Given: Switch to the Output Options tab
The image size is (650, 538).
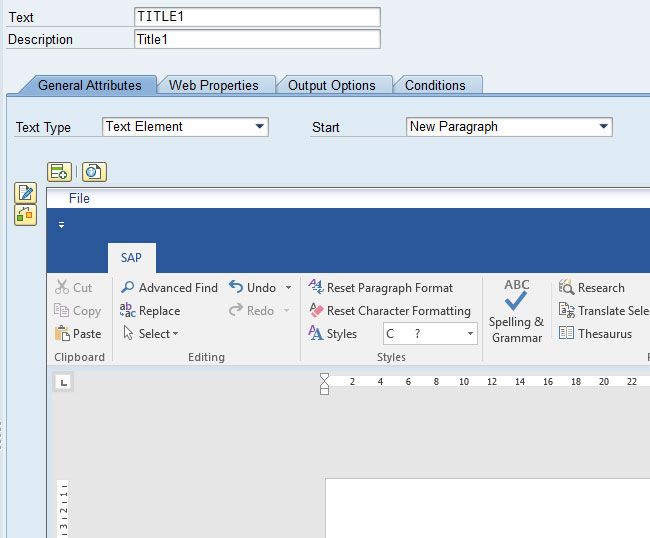Looking at the screenshot, I should point(331,86).
